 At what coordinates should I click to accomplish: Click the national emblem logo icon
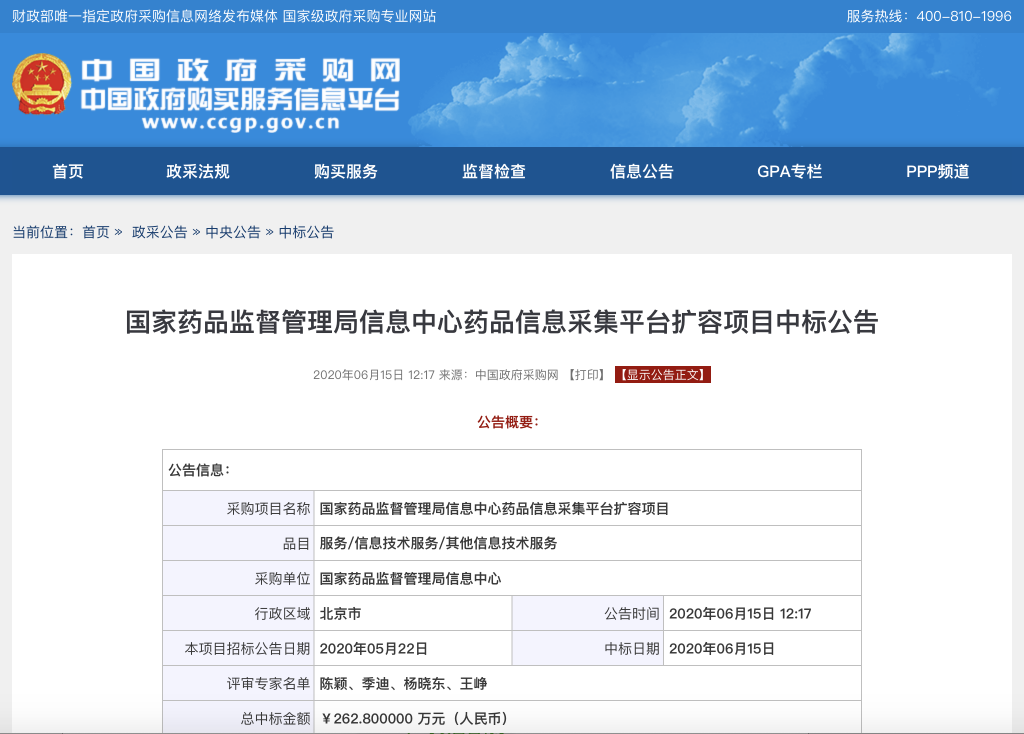click(41, 84)
